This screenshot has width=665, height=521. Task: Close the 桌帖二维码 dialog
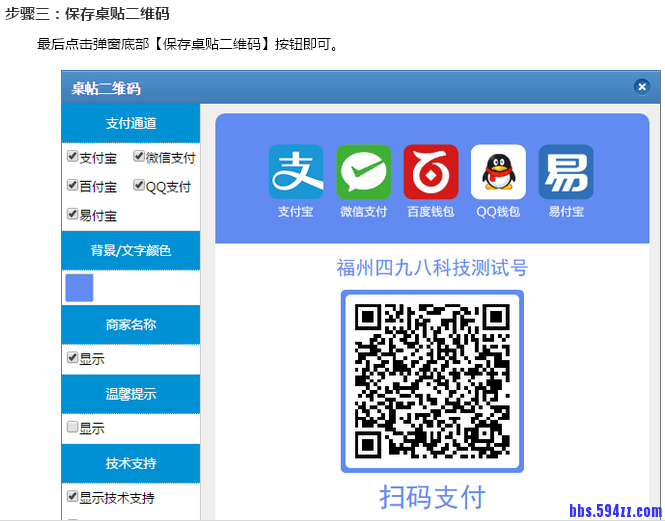(x=642, y=87)
